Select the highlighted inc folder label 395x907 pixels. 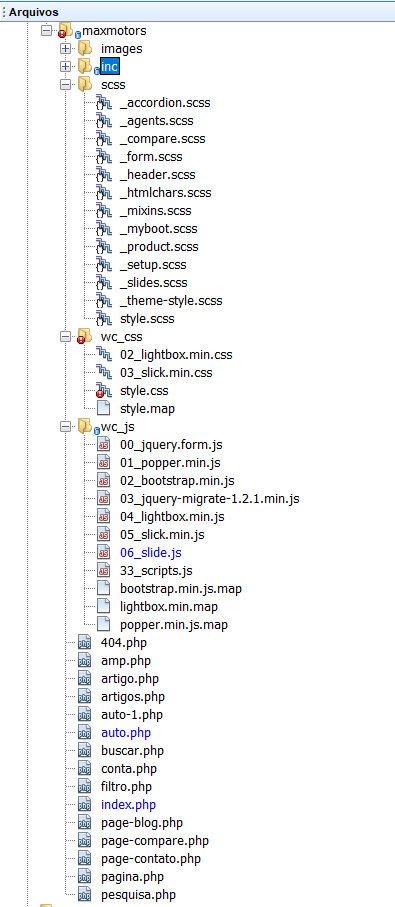[x=109, y=67]
